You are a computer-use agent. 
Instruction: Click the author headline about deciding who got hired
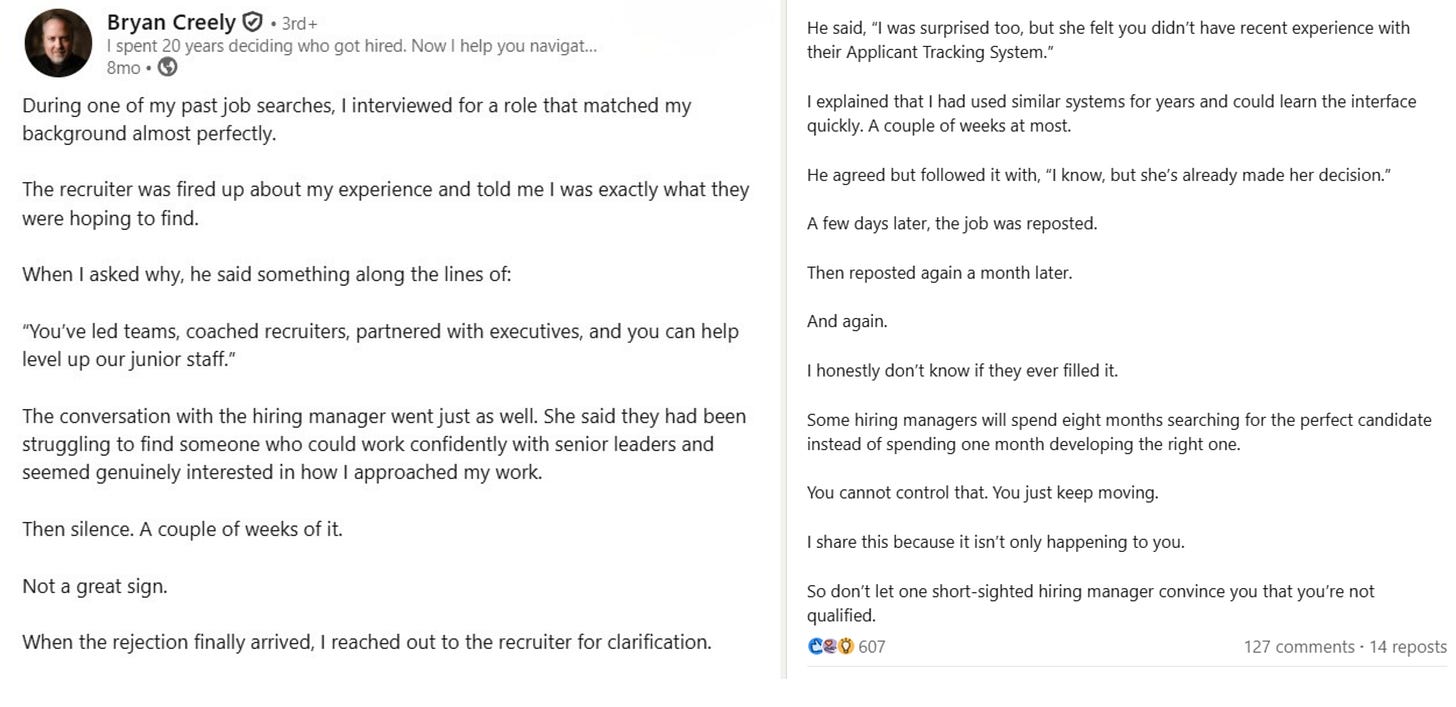point(352,46)
